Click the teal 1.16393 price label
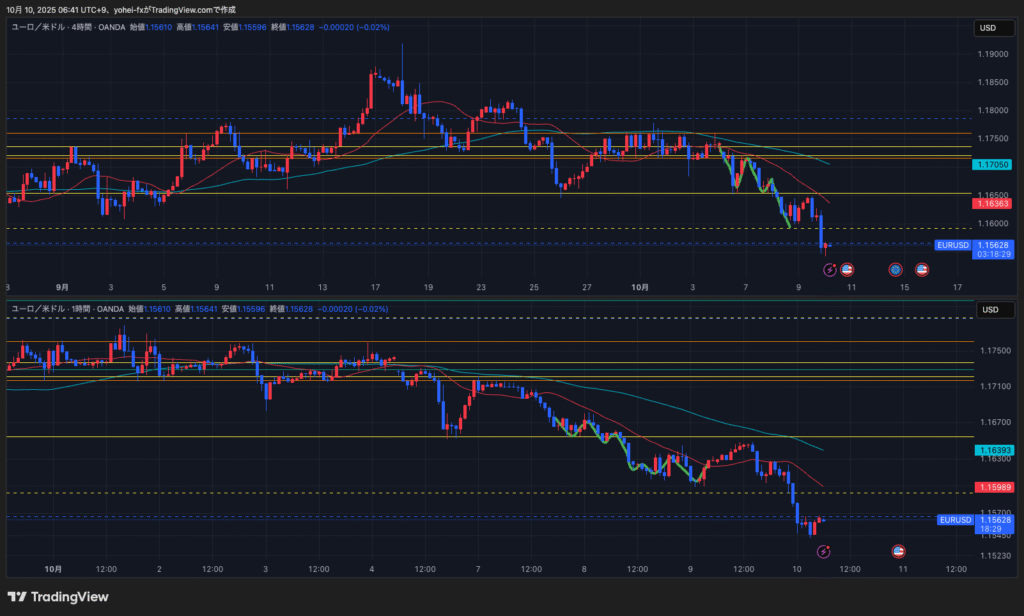This screenshot has width=1024, height=616. point(993,451)
